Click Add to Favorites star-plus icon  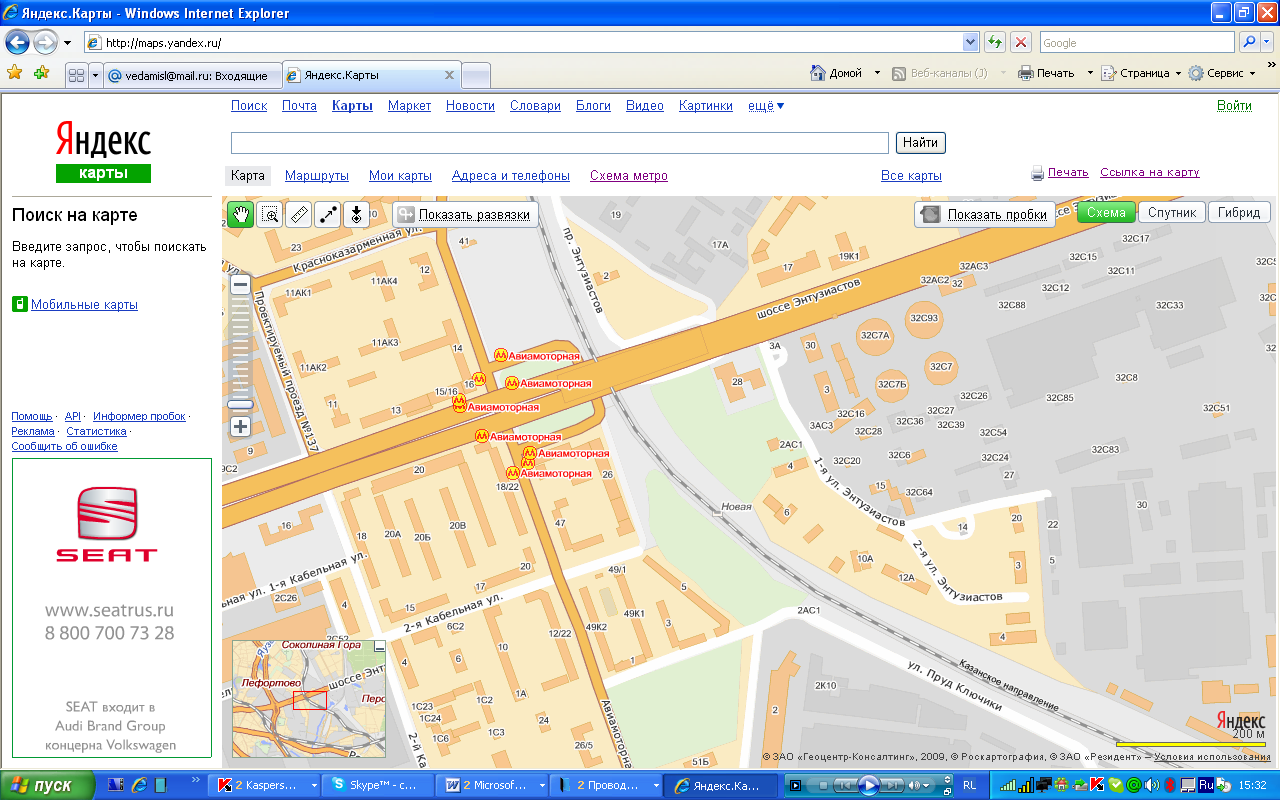point(41,73)
